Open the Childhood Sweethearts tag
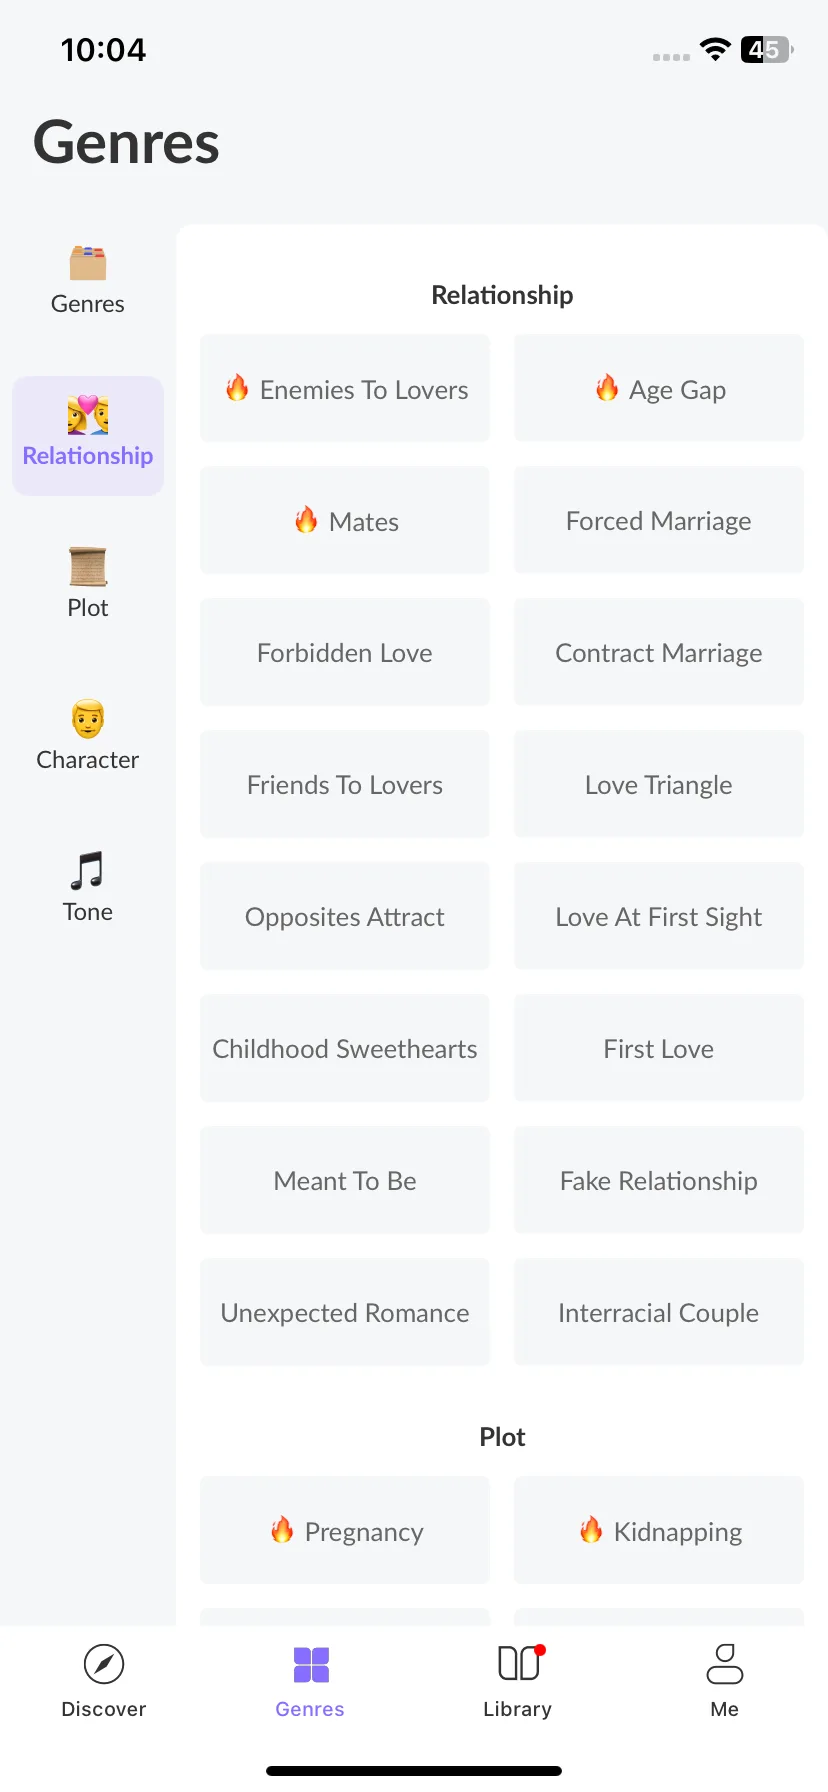The height and width of the screenshot is (1792, 828). pos(345,1048)
